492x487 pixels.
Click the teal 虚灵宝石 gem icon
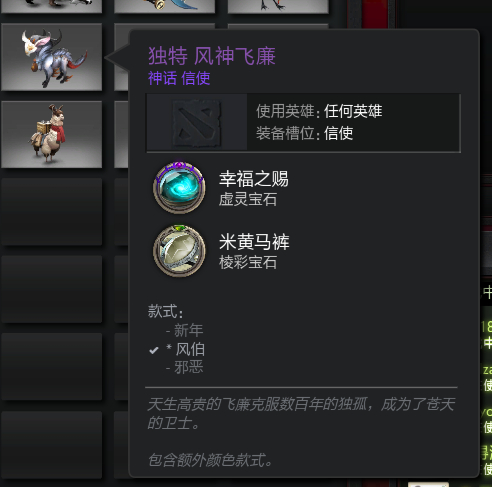(x=179, y=188)
